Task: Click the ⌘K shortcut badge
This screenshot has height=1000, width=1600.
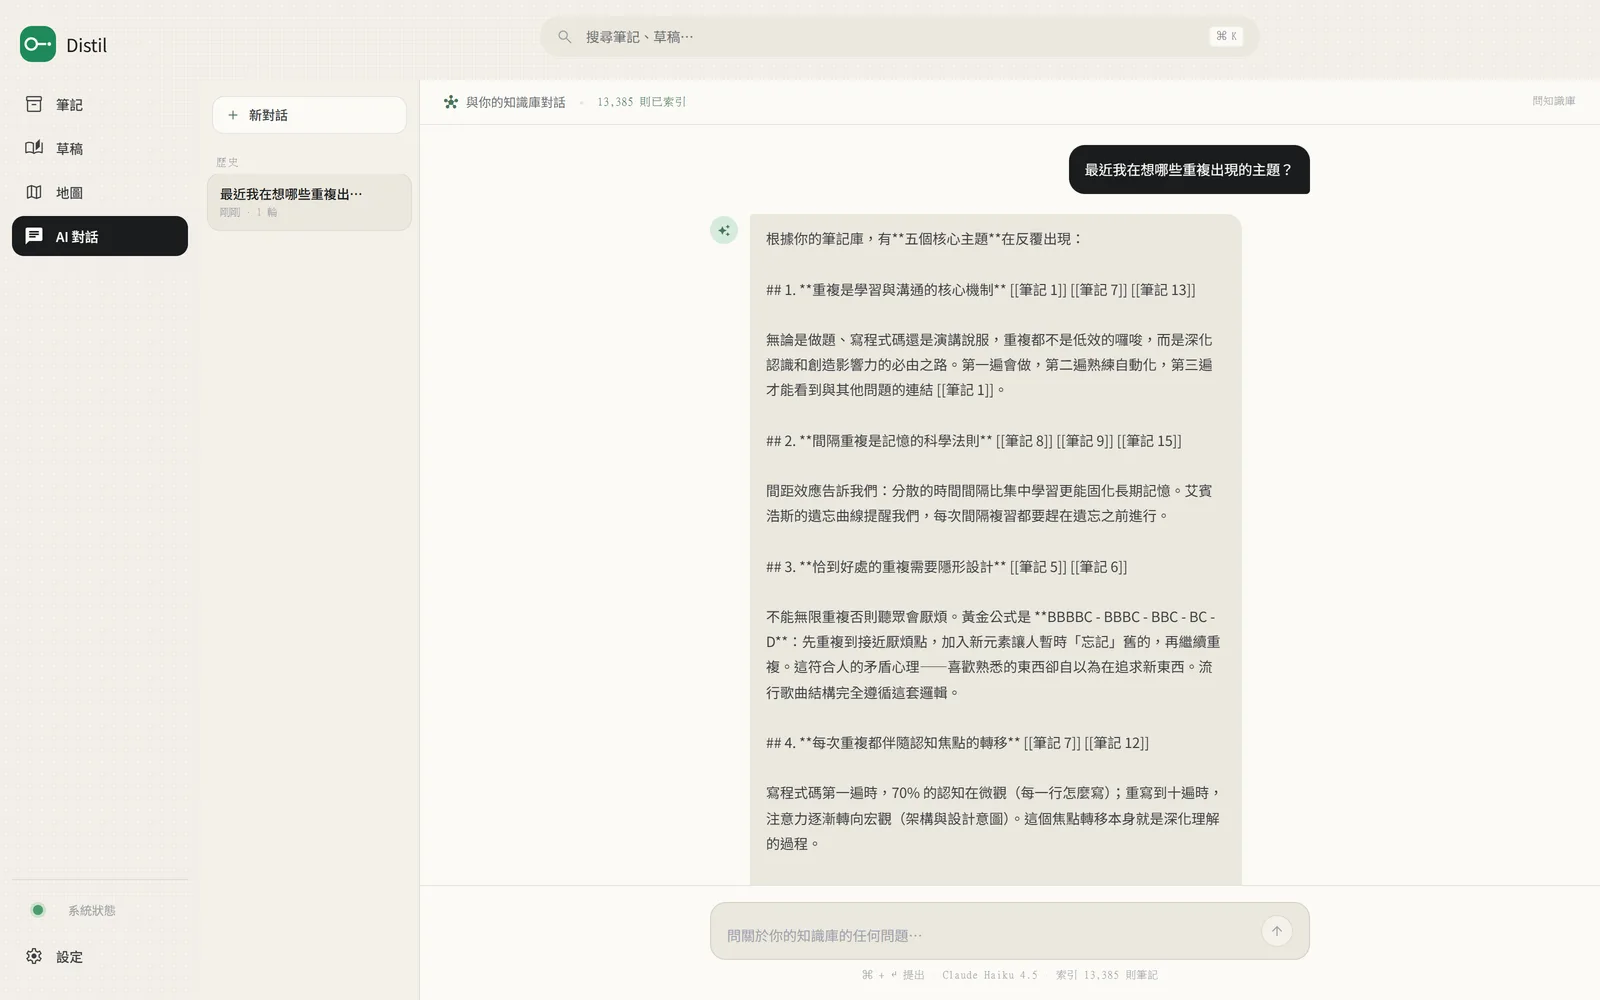Action: [x=1226, y=36]
